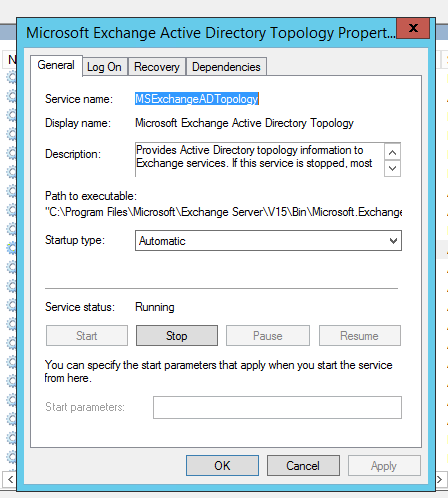
Task: Click the Apply button
Action: click(384, 466)
